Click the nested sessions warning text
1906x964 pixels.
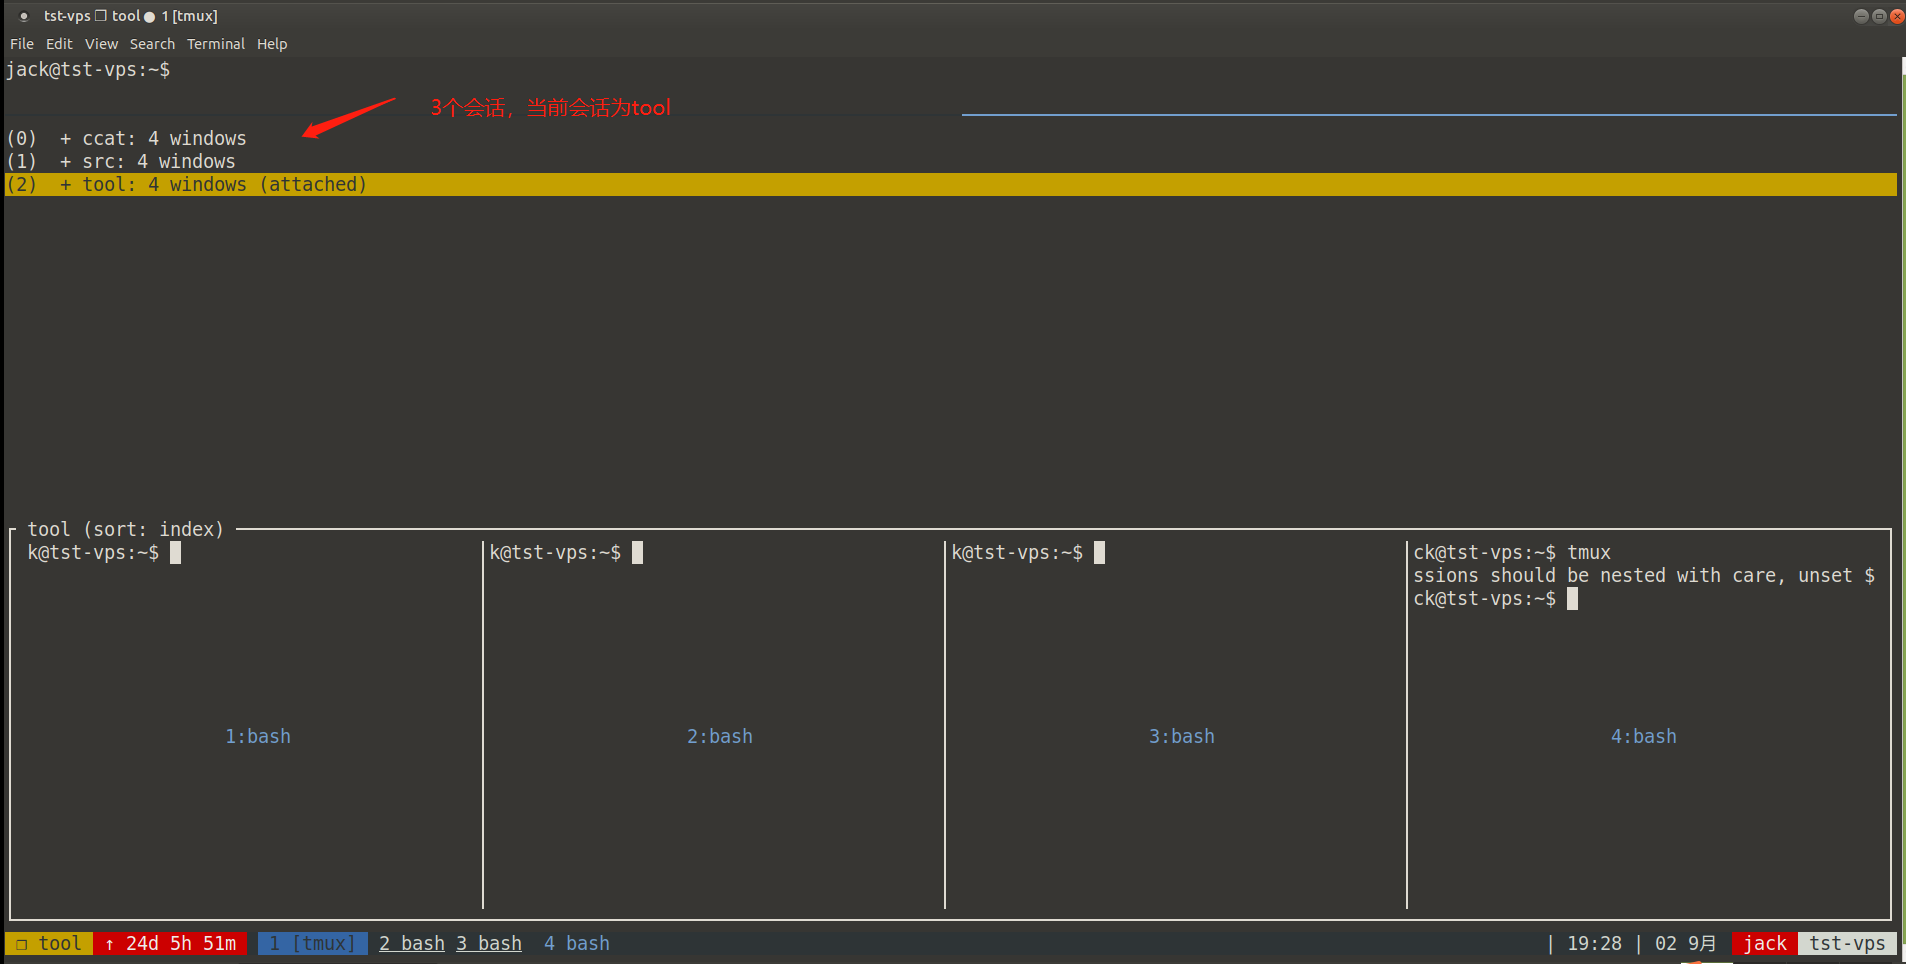coord(1643,576)
